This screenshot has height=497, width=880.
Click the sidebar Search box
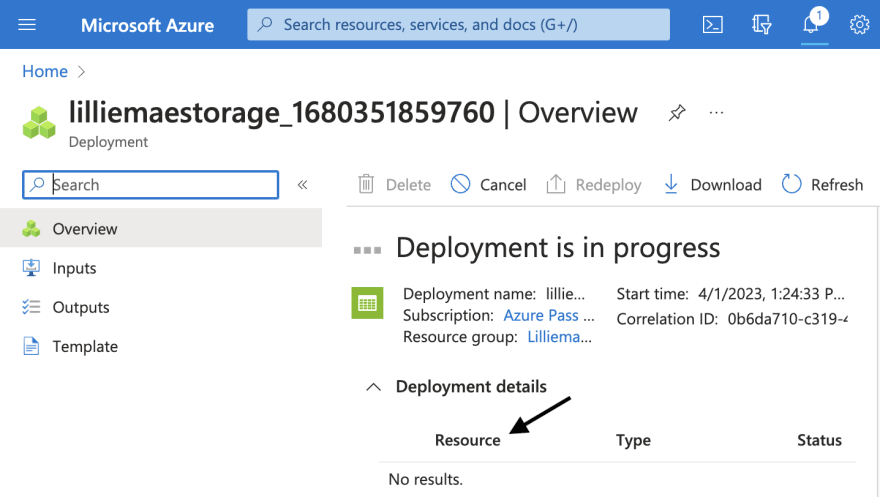pos(150,185)
